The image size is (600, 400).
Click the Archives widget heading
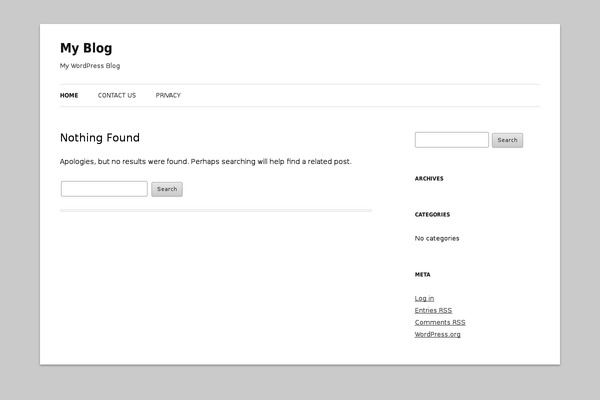pos(429,178)
